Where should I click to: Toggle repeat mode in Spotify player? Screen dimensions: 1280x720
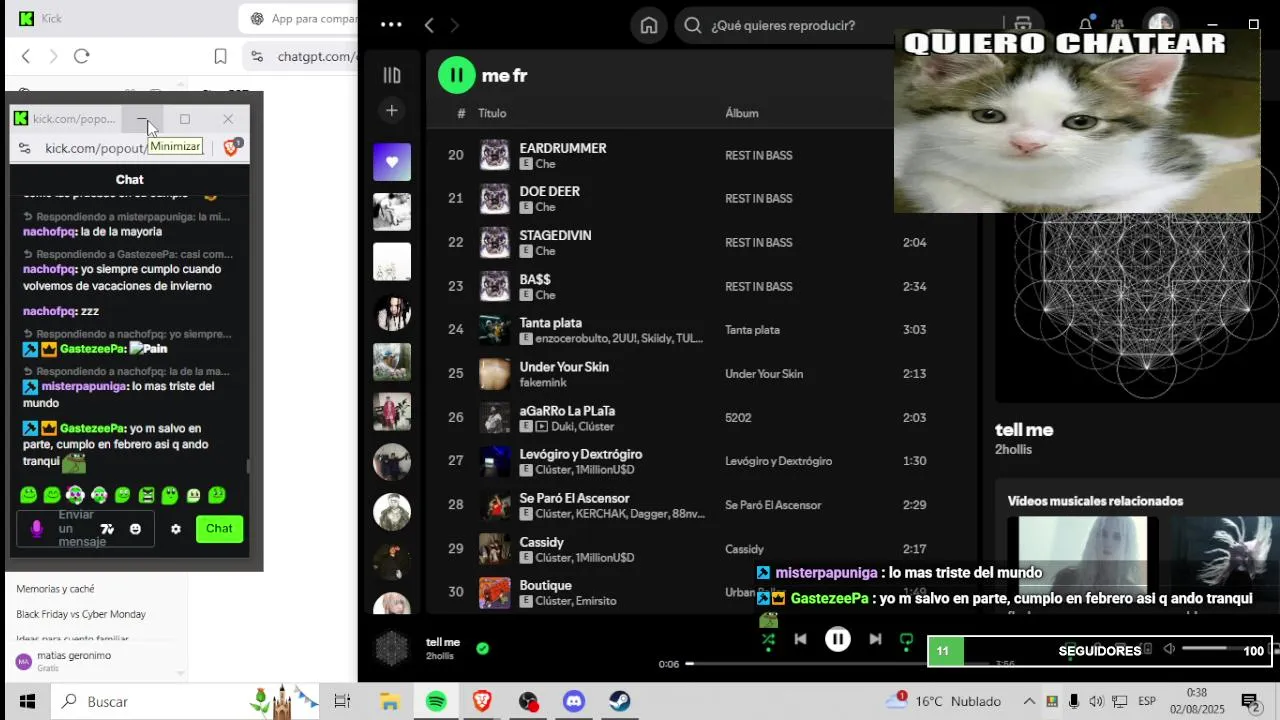[906, 639]
